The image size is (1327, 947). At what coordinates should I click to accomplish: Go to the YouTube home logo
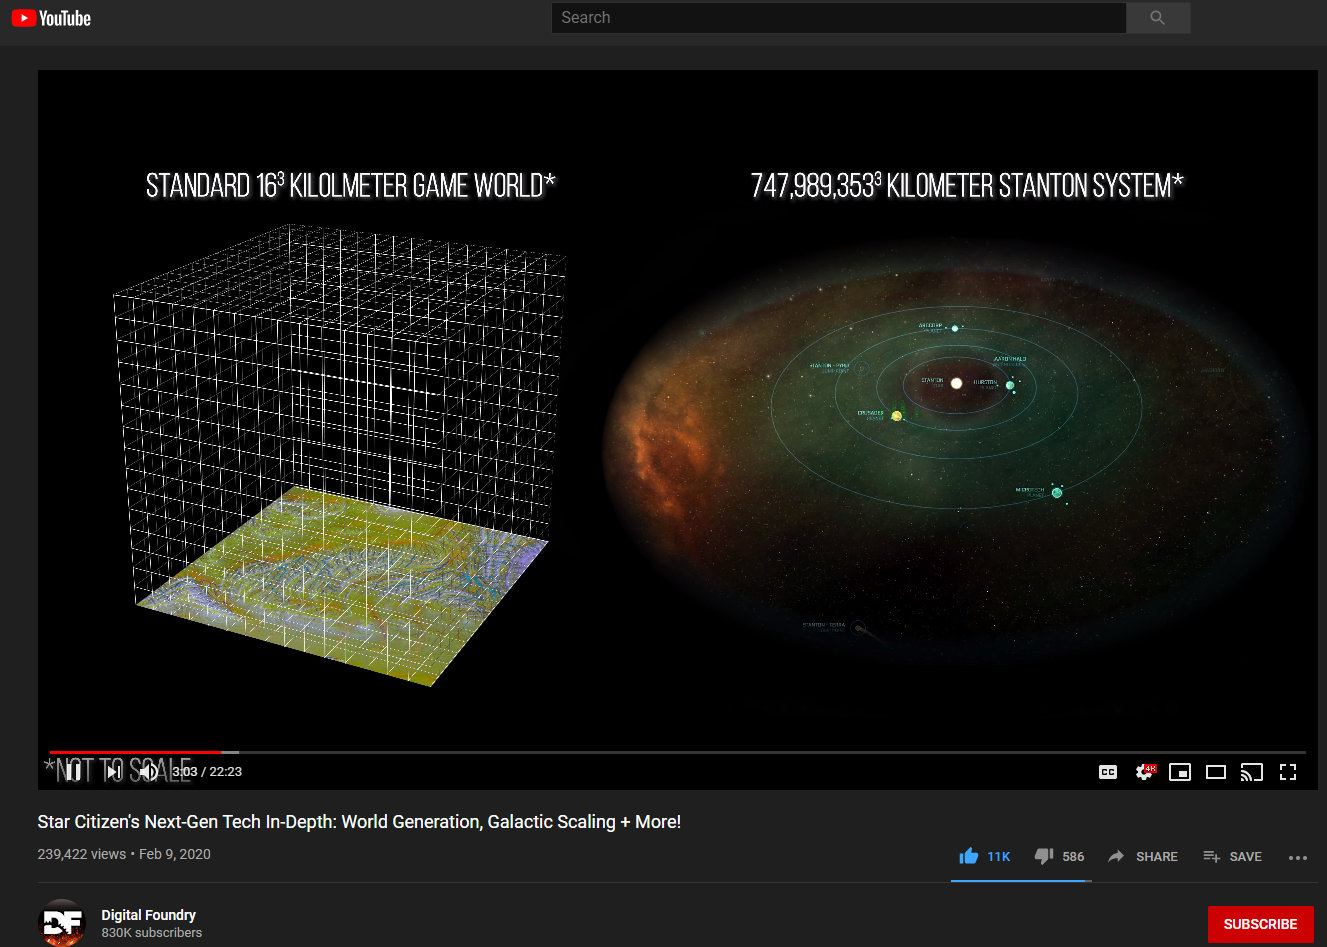tap(51, 18)
